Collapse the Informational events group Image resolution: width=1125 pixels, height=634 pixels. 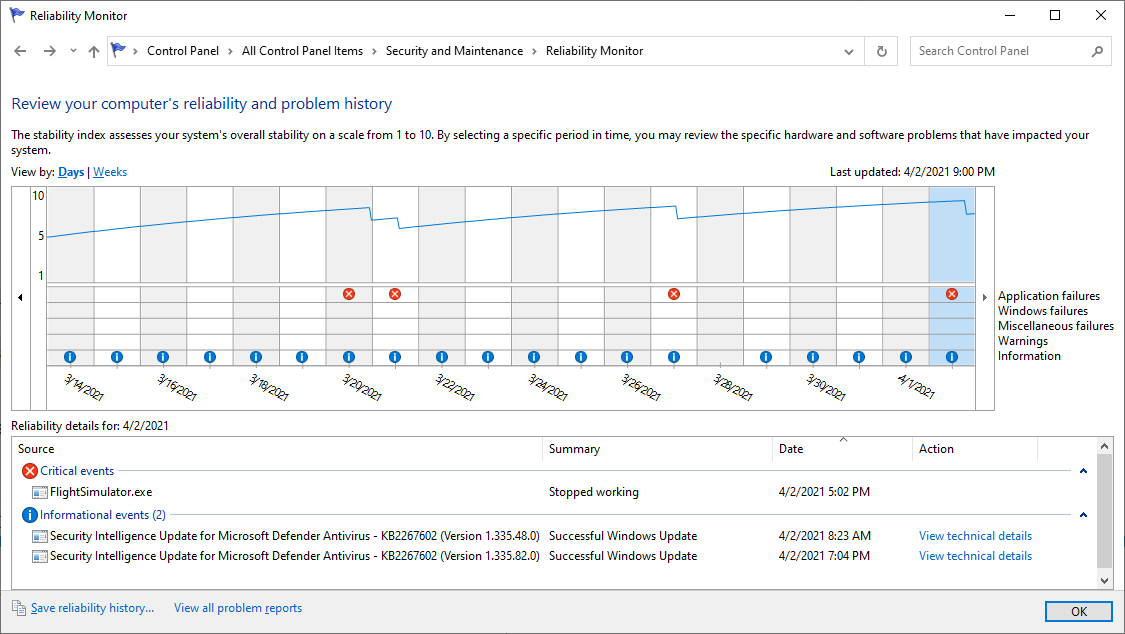(1083, 515)
